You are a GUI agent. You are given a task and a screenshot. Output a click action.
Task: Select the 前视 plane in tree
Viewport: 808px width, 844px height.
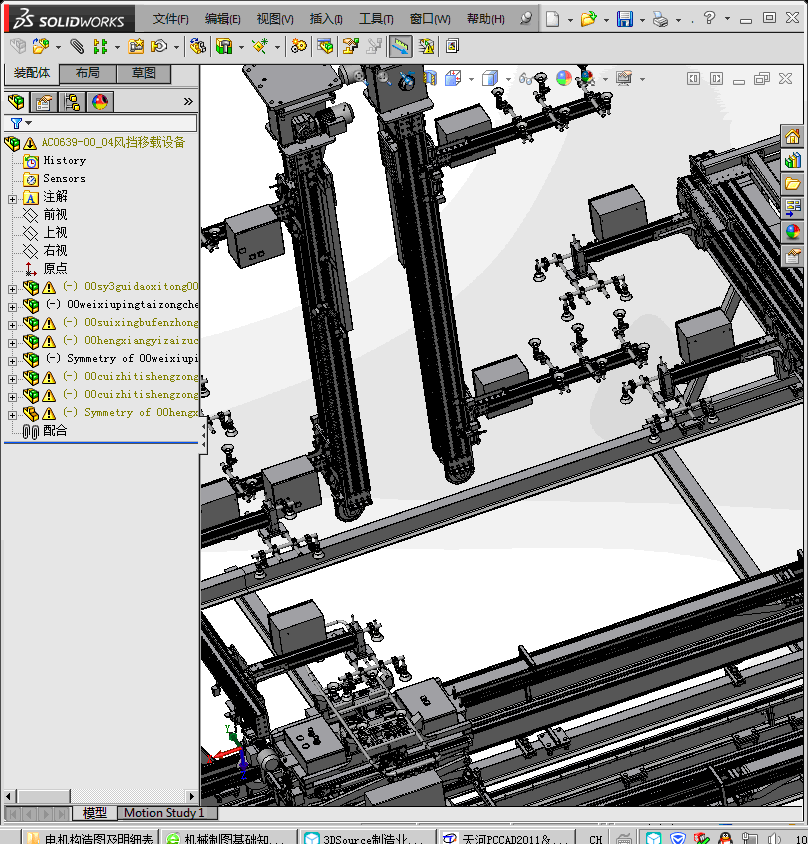pos(55,214)
